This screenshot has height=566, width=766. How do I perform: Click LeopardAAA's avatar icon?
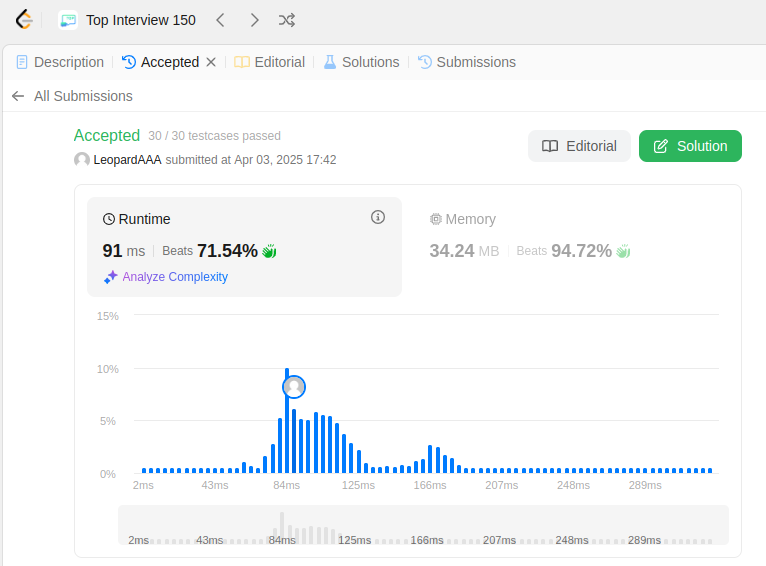tap(82, 160)
